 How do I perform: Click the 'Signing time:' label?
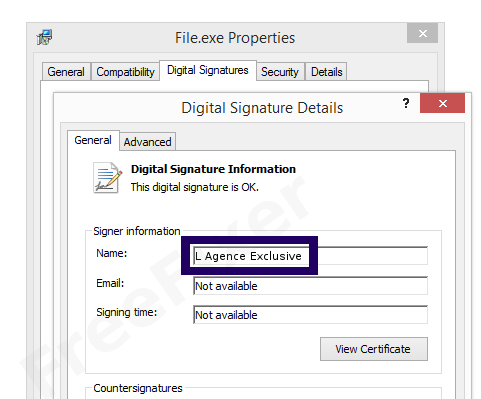pos(127,313)
